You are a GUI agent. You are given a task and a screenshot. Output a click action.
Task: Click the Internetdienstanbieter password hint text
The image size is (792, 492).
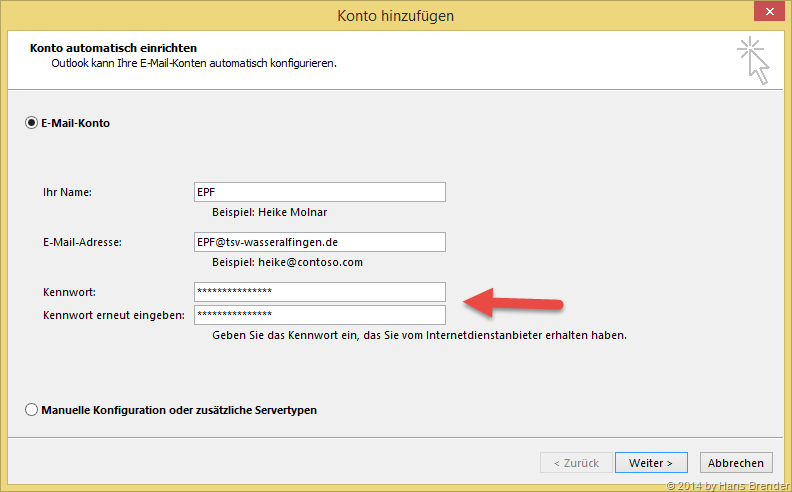(419, 336)
